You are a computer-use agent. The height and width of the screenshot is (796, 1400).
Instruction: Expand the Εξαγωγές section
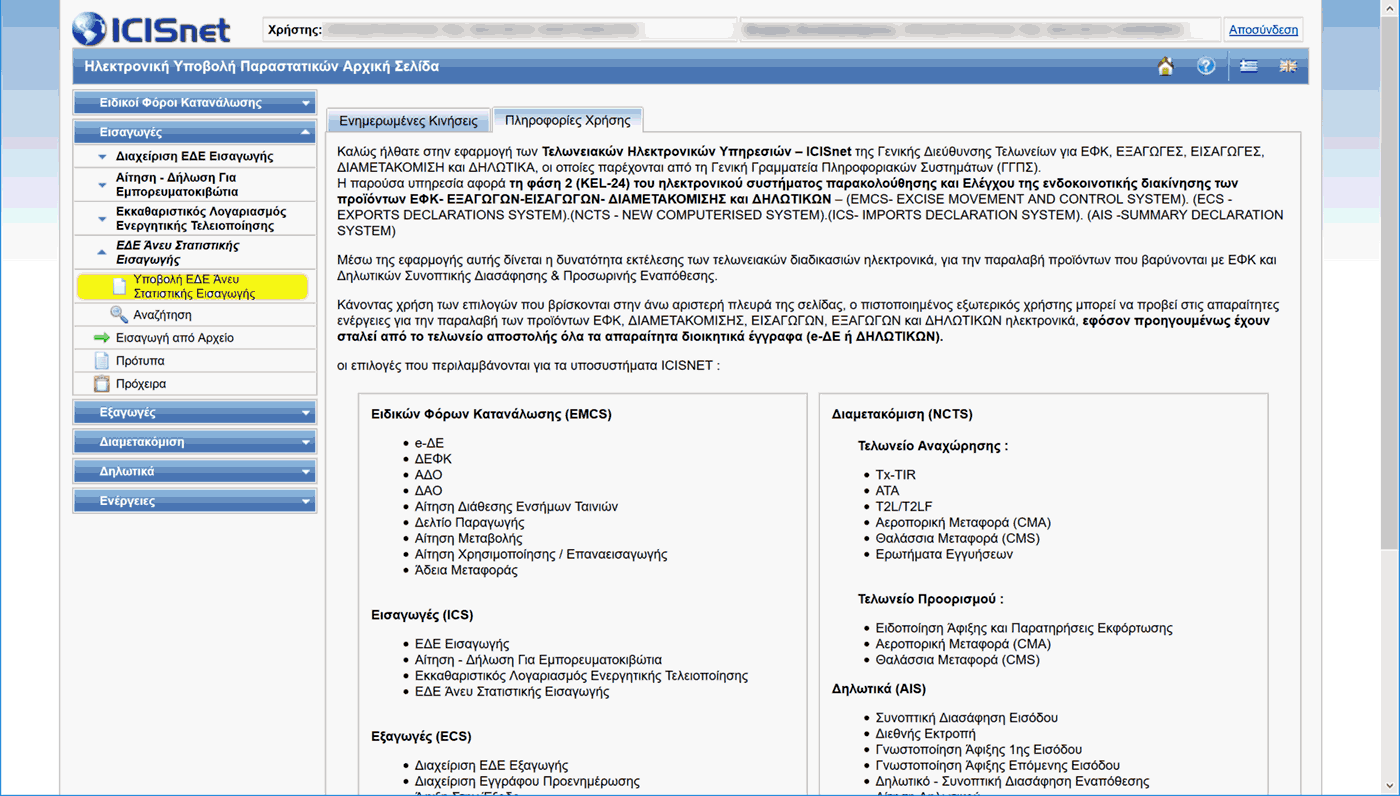click(195, 412)
